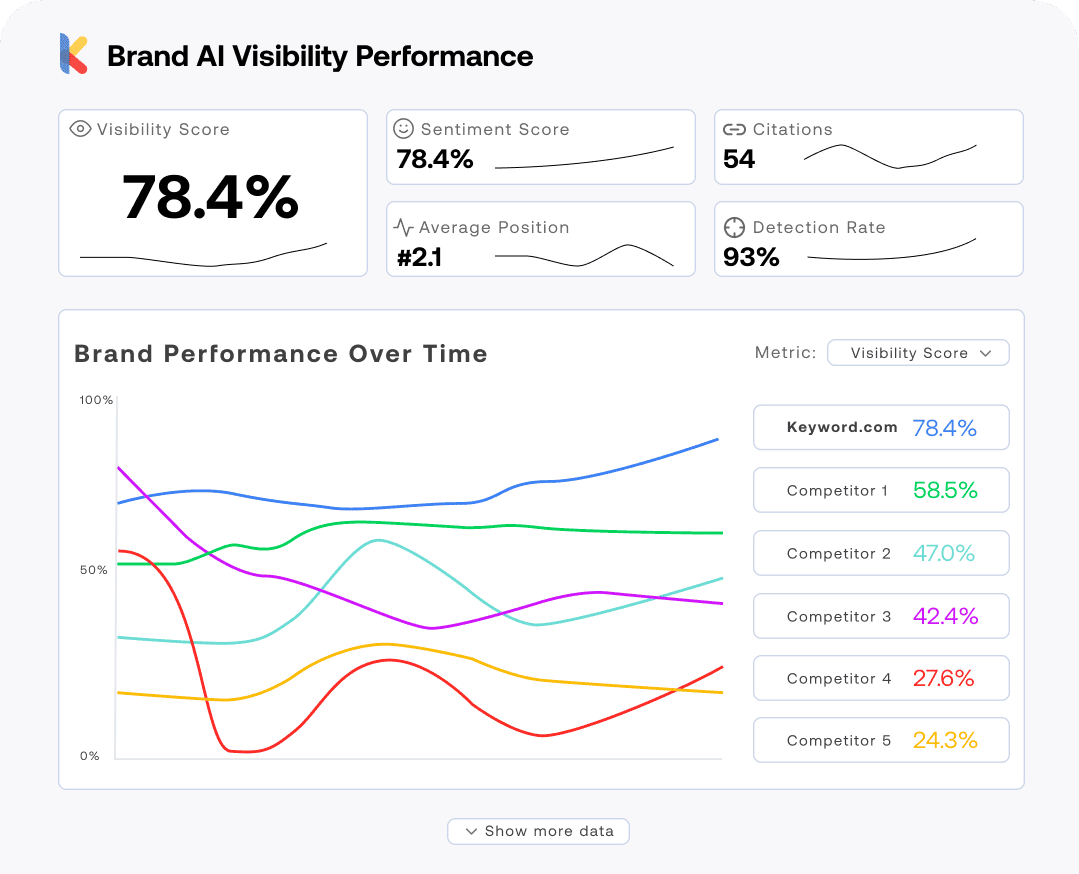The width and height of the screenshot is (1079, 874).
Task: Click the Keyword.com logo icon
Action: coord(74,54)
